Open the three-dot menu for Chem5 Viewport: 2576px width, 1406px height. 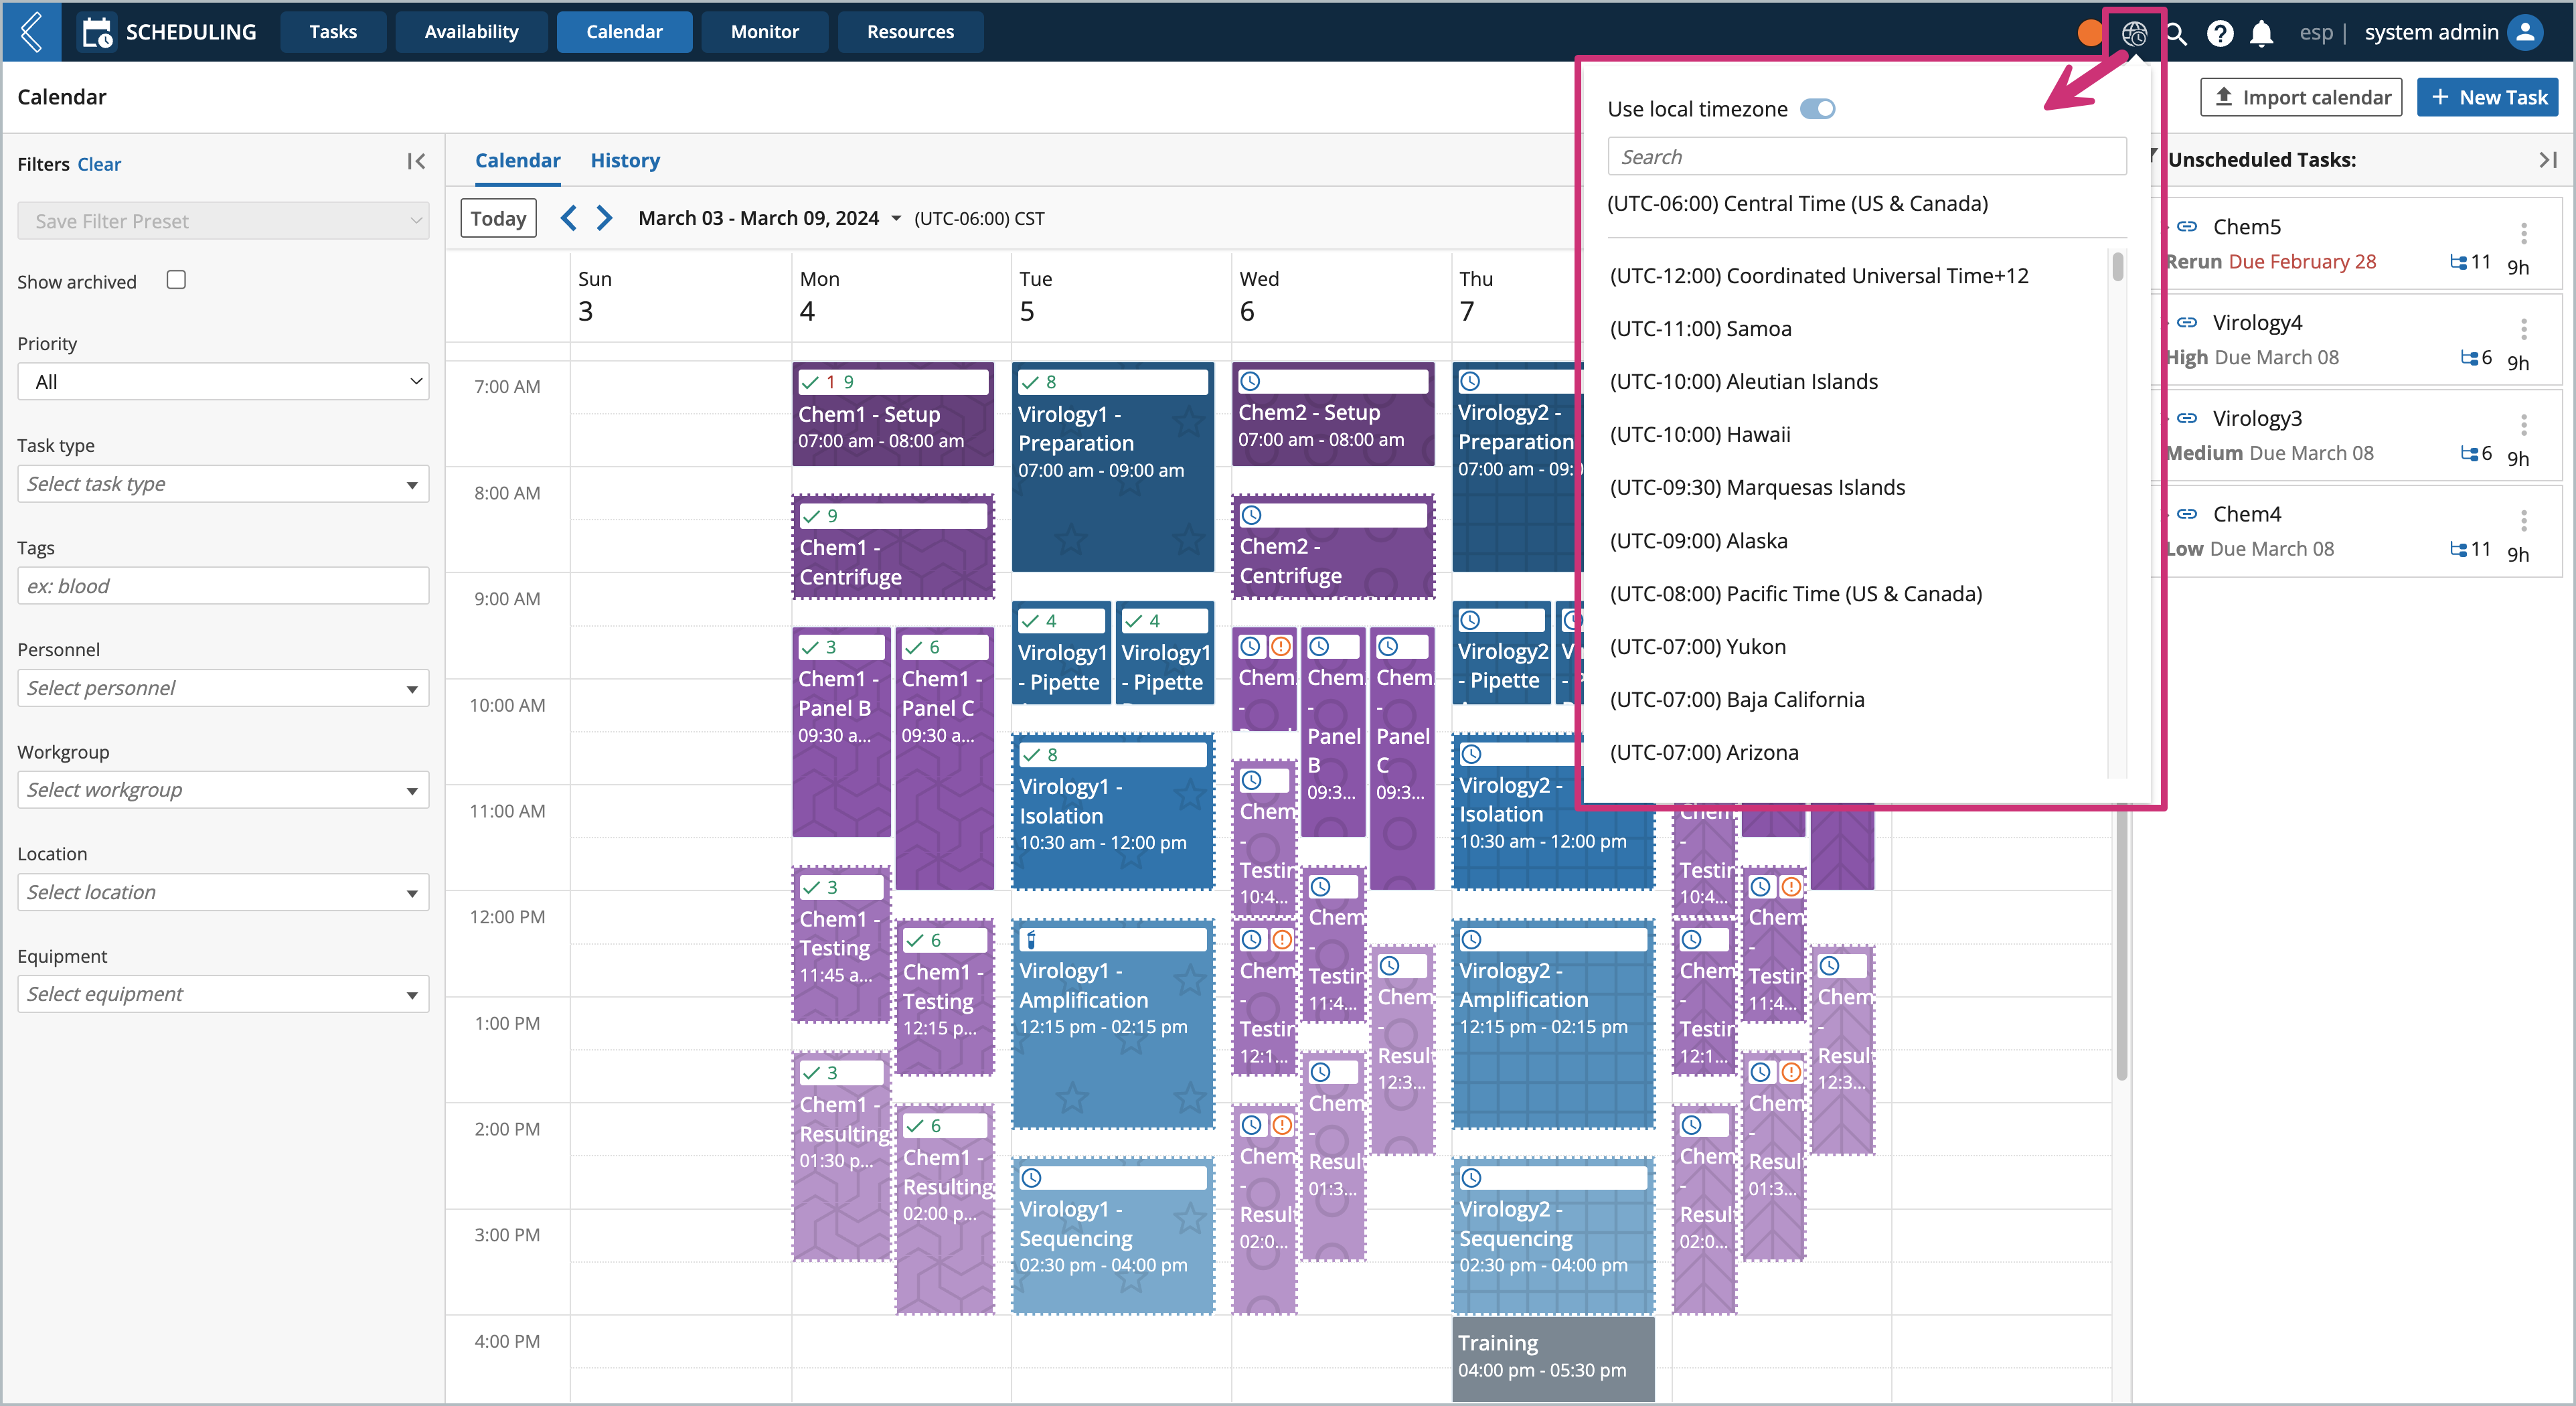[x=2524, y=233]
